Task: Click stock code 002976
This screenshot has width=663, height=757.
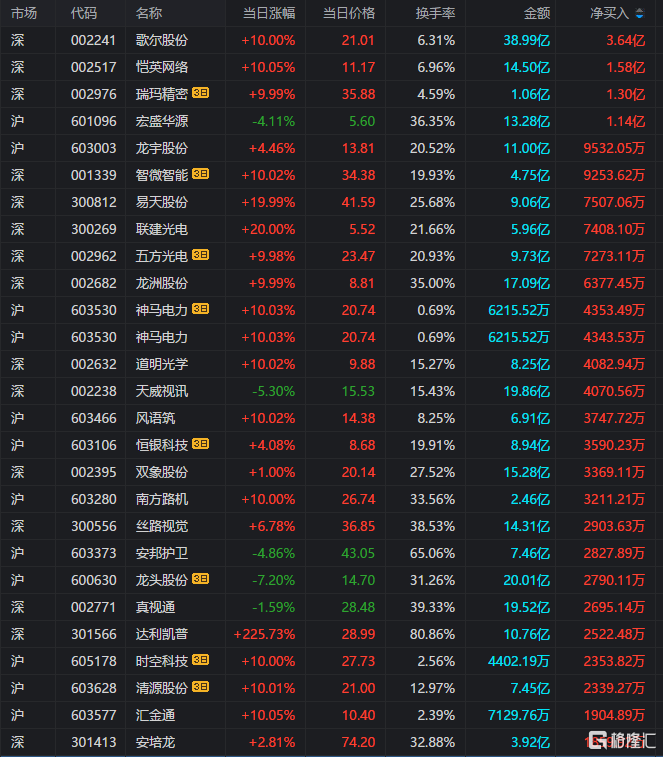Action: pos(94,94)
